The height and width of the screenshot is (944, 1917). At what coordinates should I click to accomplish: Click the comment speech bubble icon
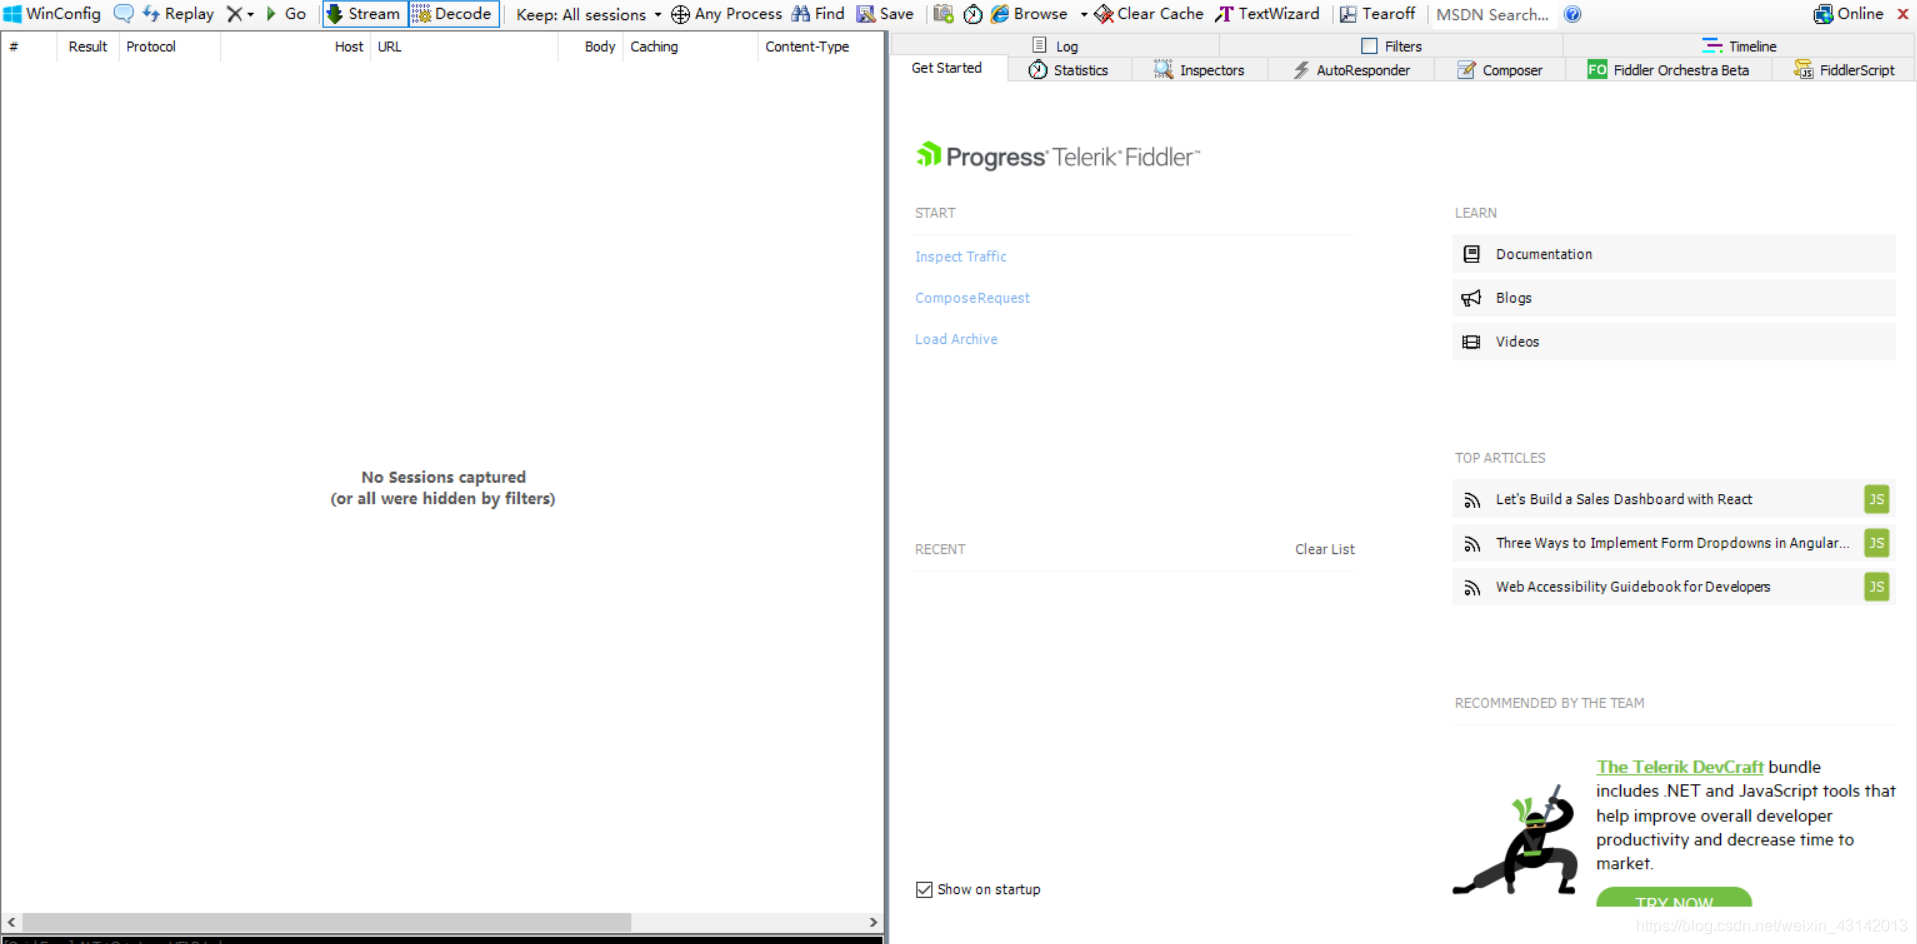(x=123, y=14)
